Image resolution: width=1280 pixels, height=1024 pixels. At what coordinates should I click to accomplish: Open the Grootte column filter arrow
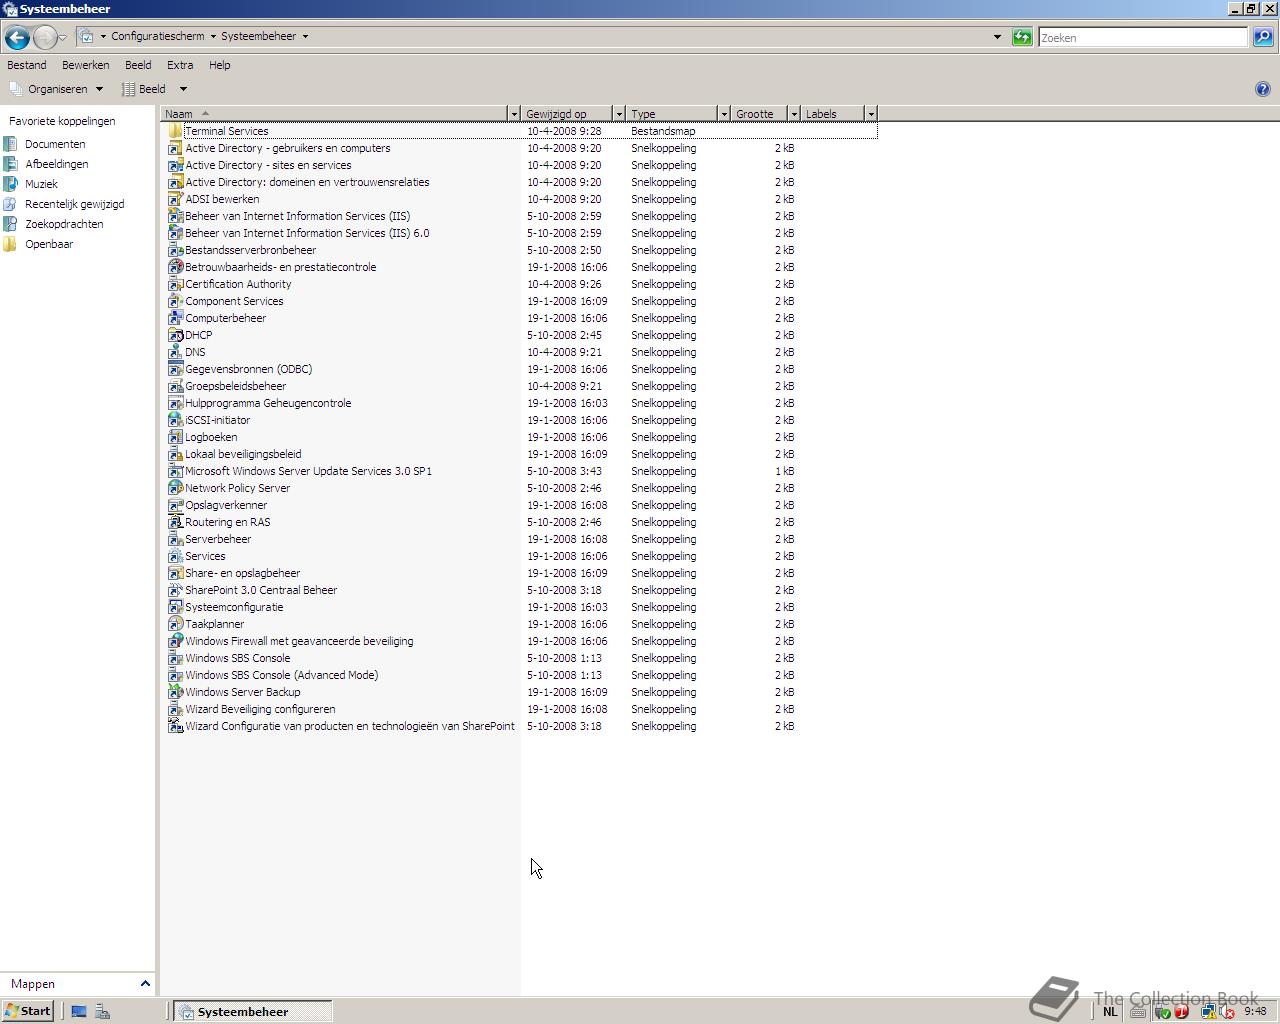click(794, 114)
